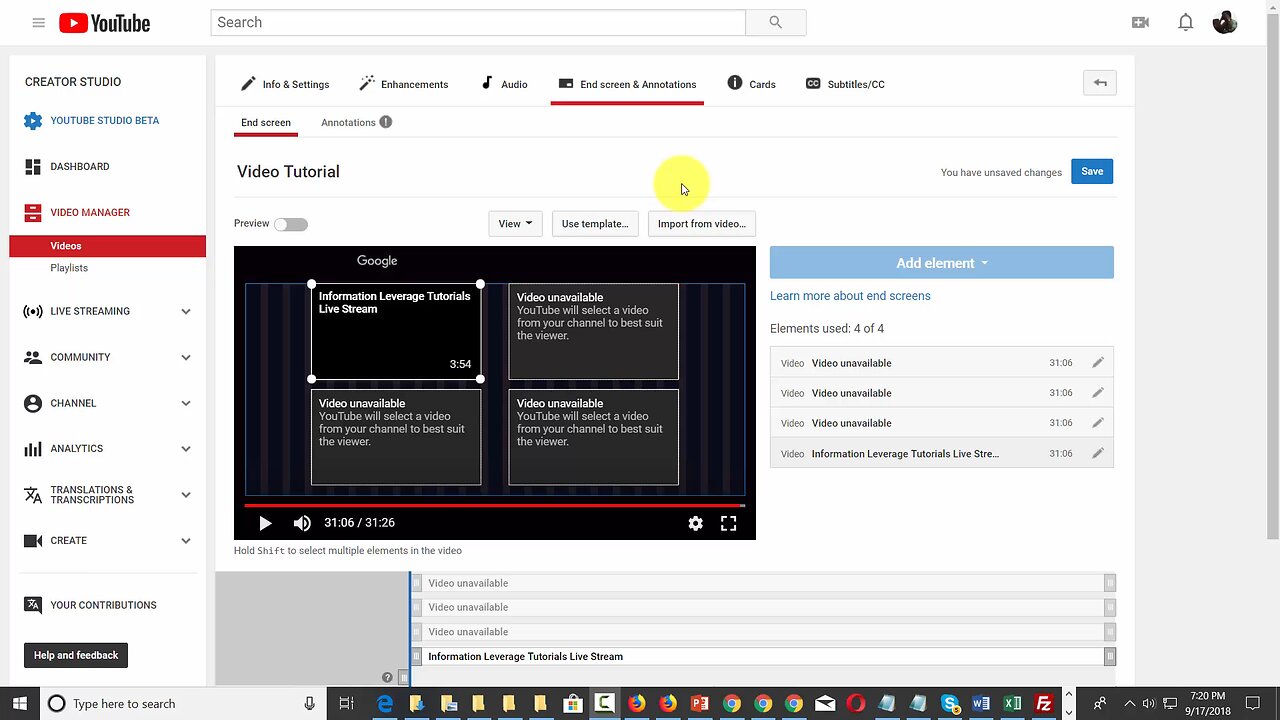Open the View dropdown

pos(515,224)
